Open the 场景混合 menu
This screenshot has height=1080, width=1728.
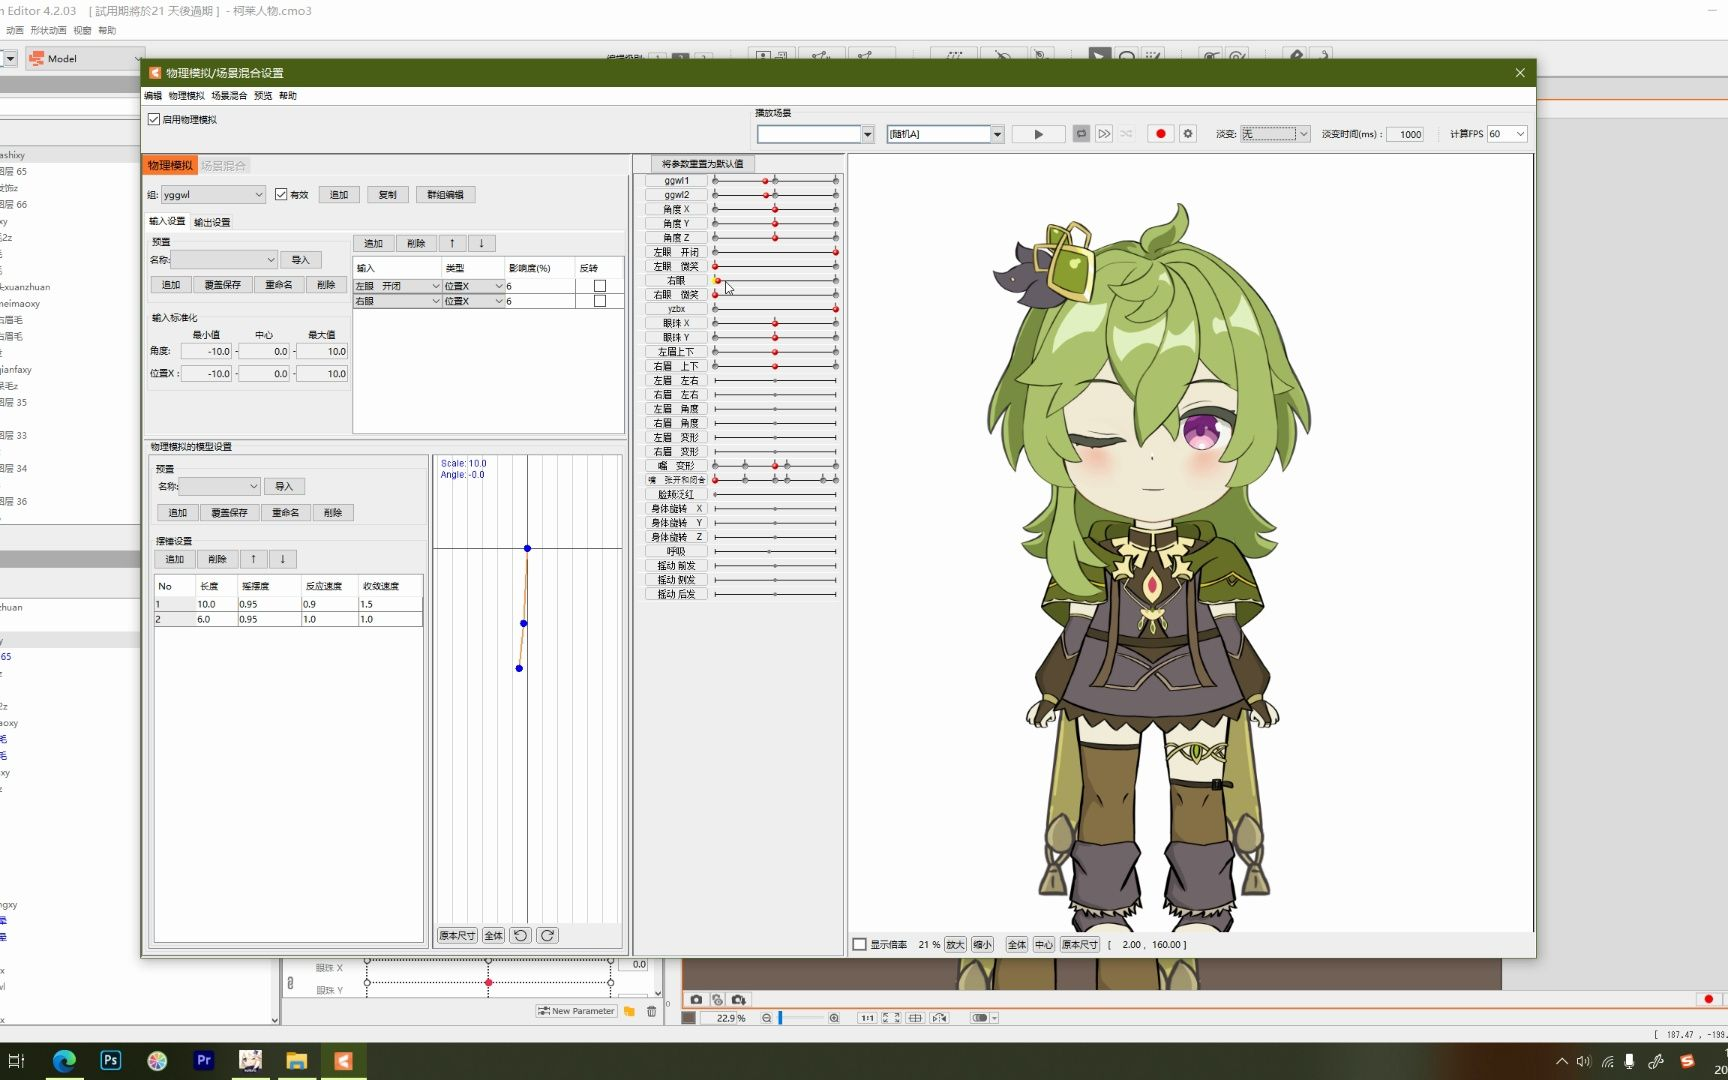tap(229, 96)
